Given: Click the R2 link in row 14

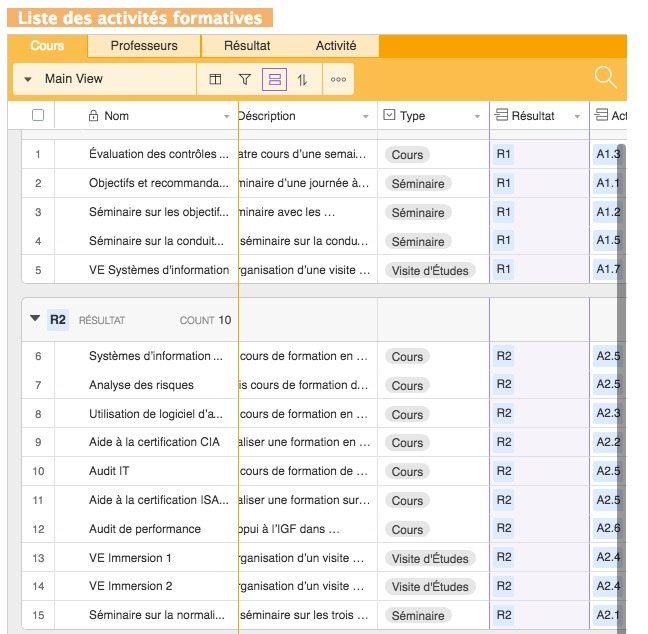Looking at the screenshot, I should (x=504, y=586).
